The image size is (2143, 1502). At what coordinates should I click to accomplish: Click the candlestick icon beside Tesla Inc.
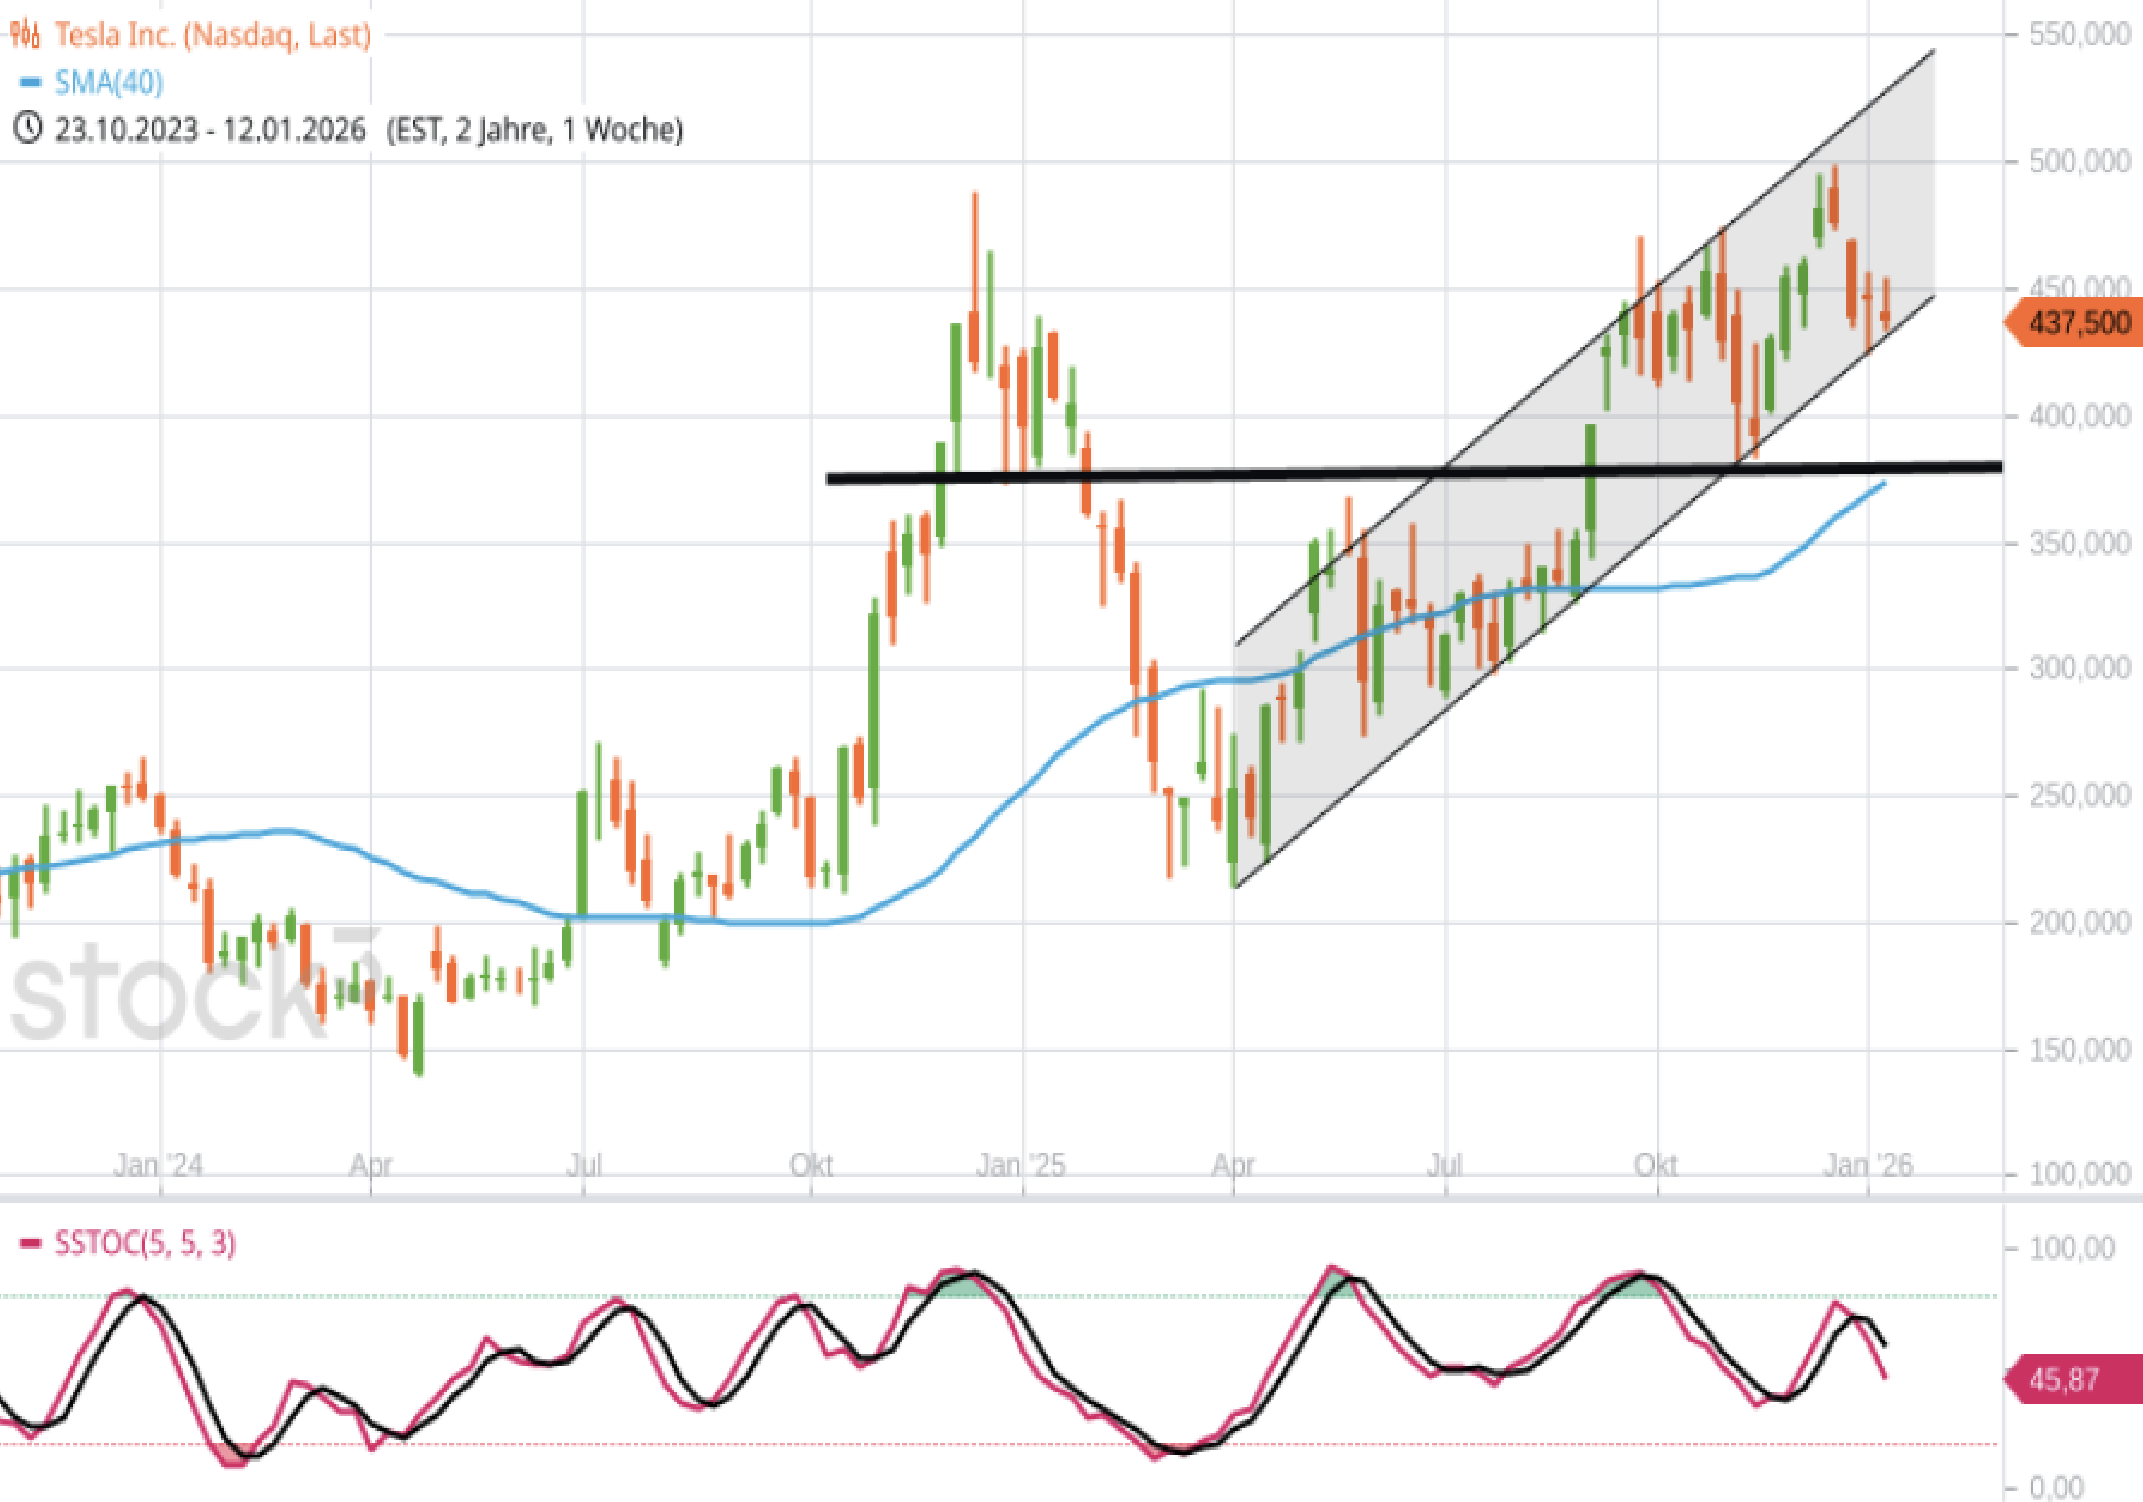pyautogui.click(x=25, y=35)
